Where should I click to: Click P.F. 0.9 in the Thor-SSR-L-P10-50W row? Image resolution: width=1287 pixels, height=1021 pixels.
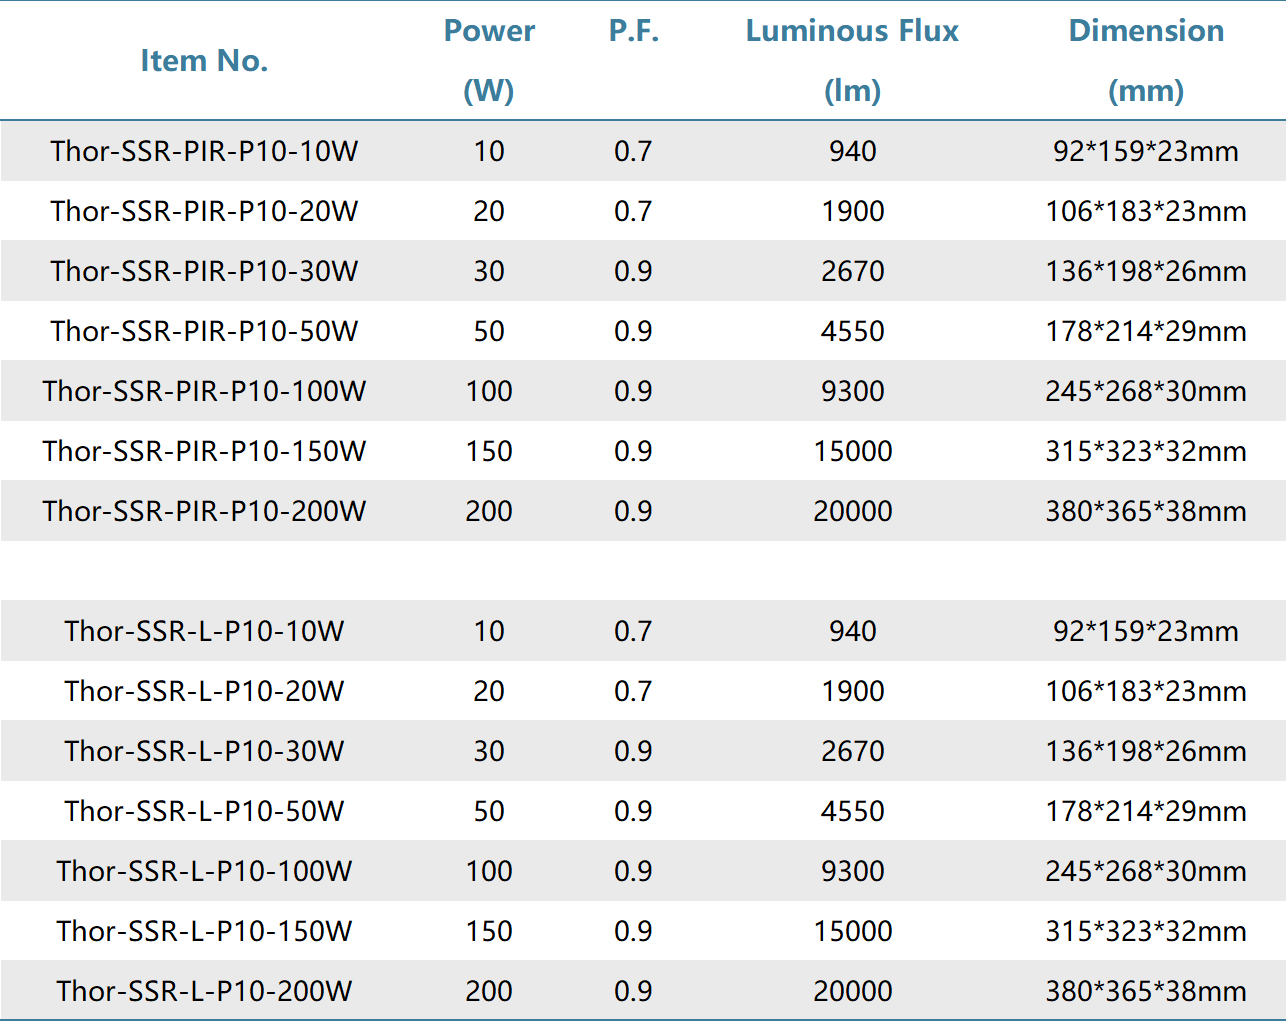[x=633, y=811]
